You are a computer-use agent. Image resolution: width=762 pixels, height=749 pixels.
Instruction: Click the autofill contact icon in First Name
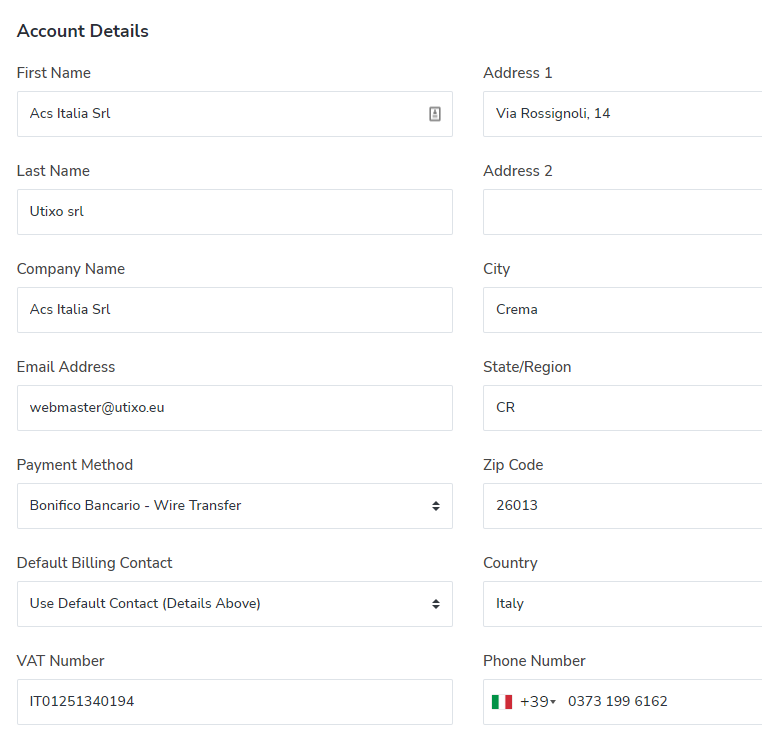[434, 114]
